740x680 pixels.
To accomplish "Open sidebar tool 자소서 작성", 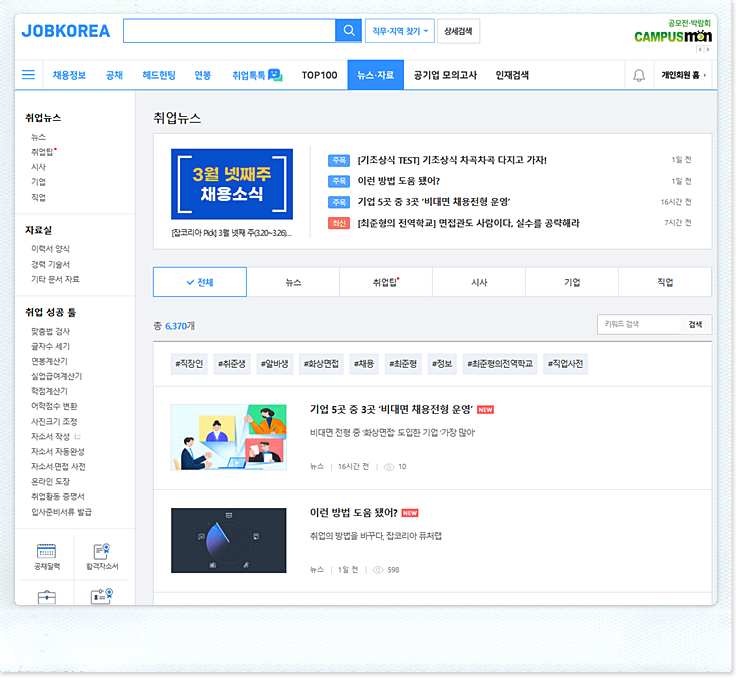I will click(x=50, y=437).
